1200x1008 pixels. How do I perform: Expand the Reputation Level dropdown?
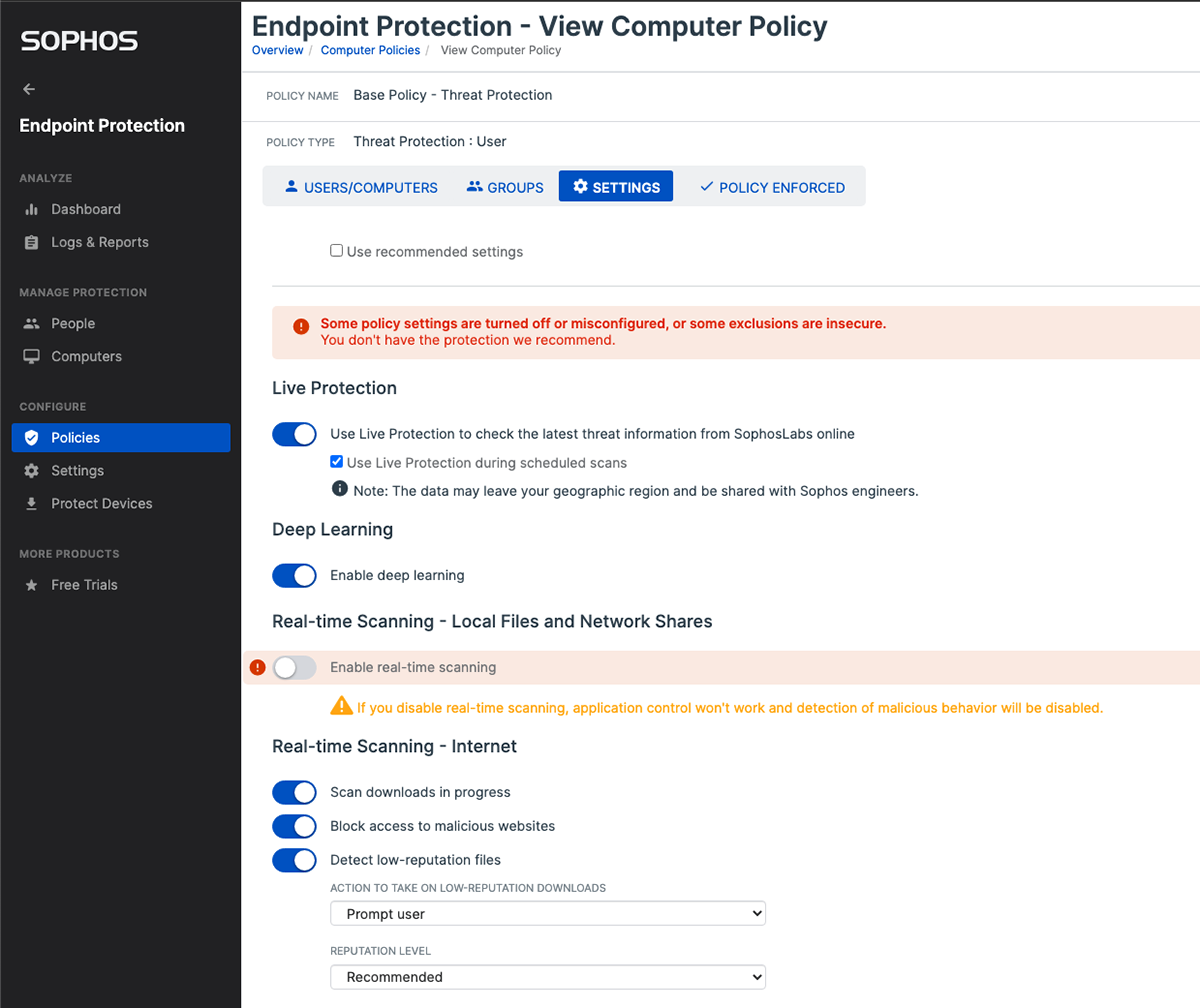(547, 977)
